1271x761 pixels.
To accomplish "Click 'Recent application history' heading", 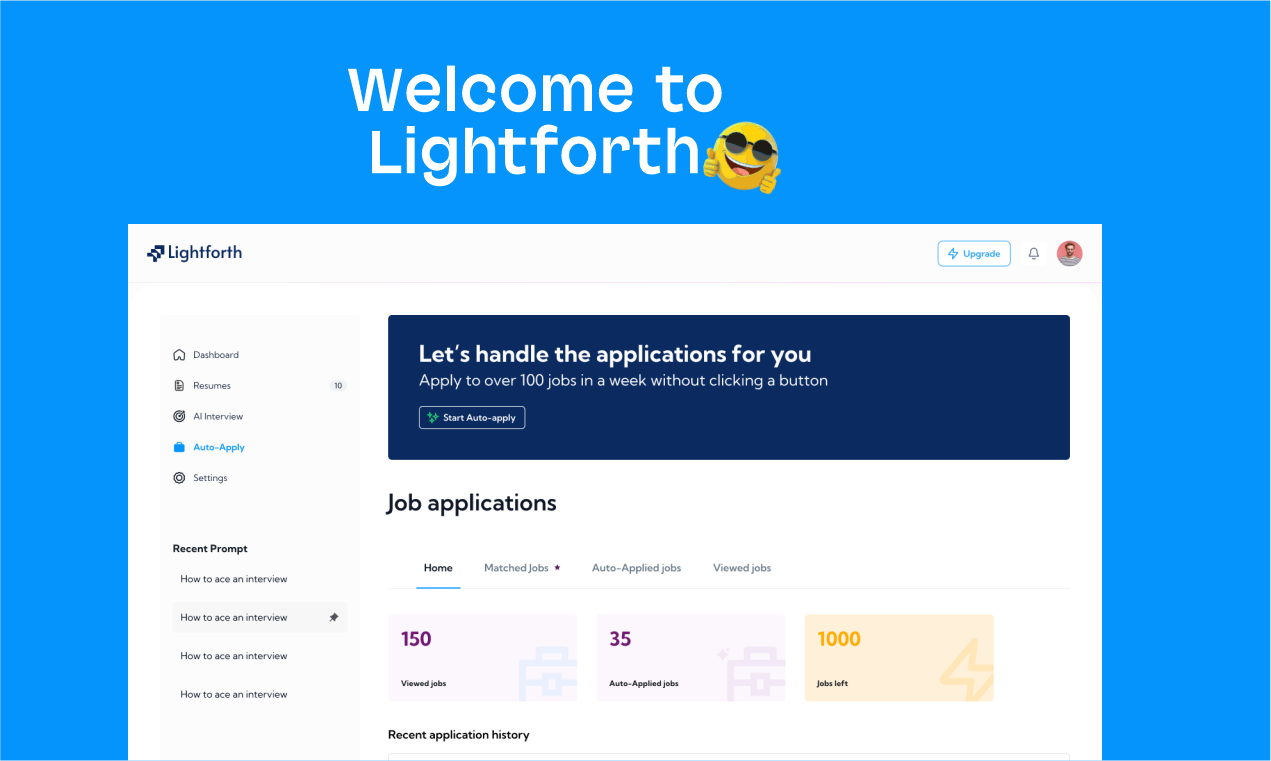I will (x=459, y=735).
